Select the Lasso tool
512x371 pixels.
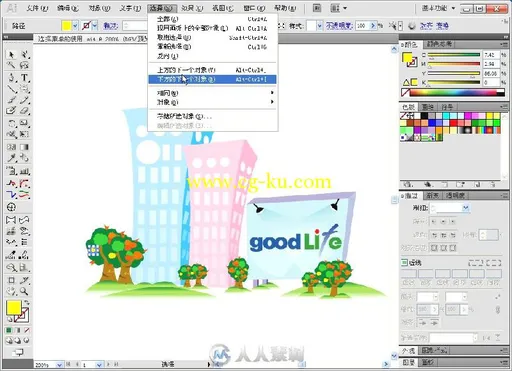(24, 65)
